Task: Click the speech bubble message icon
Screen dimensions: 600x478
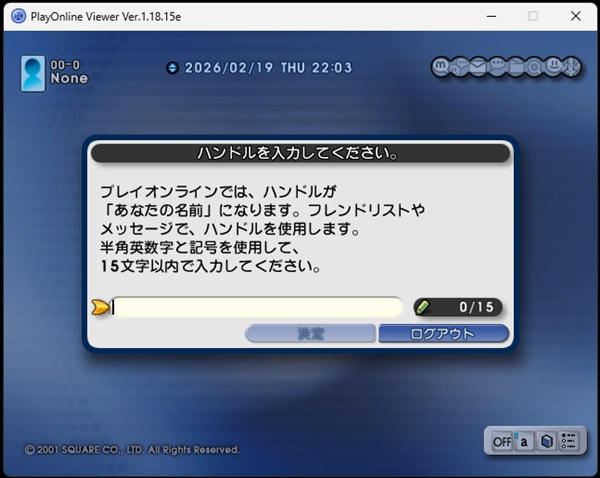Action: (x=499, y=67)
